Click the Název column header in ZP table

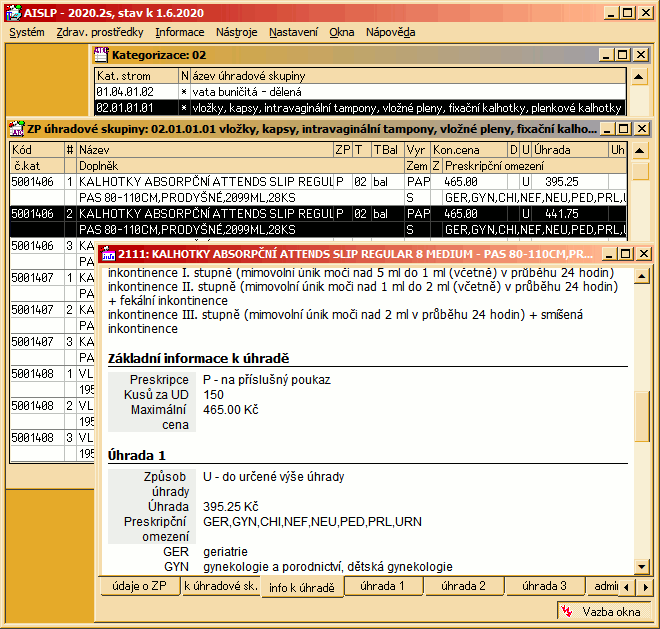pyautogui.click(x=205, y=150)
